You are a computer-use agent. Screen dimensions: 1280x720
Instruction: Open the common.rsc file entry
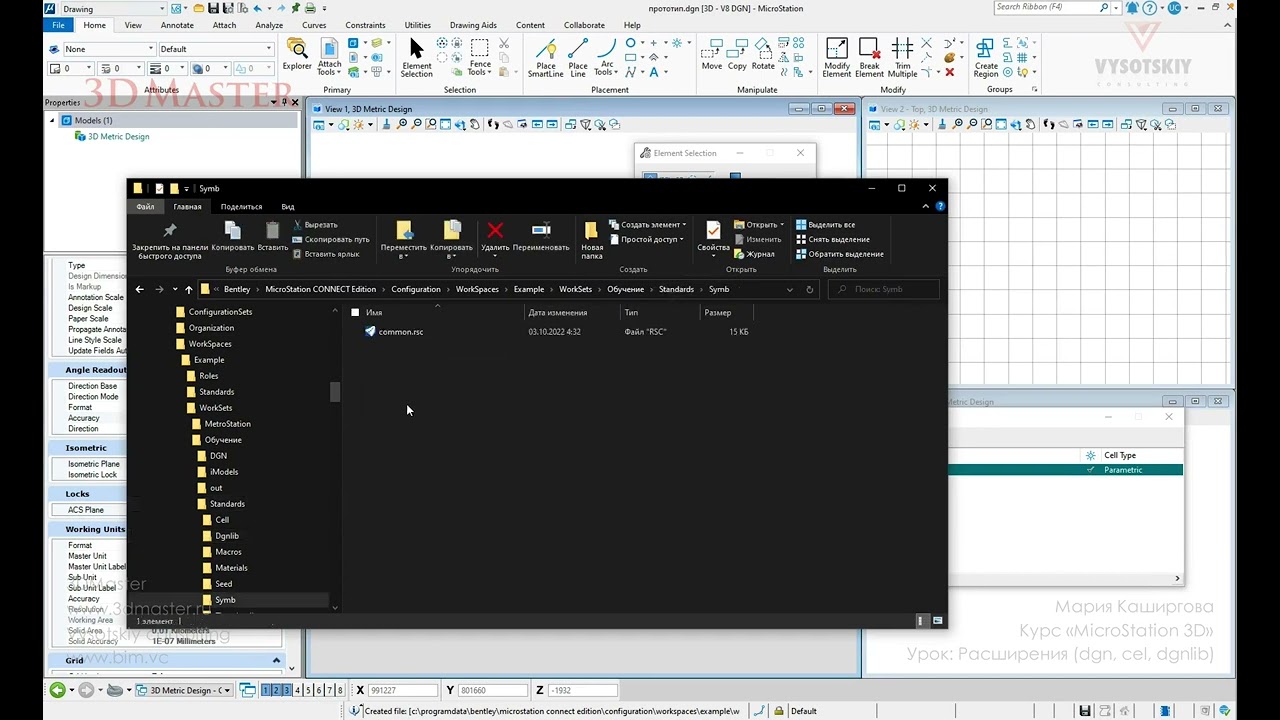401,332
